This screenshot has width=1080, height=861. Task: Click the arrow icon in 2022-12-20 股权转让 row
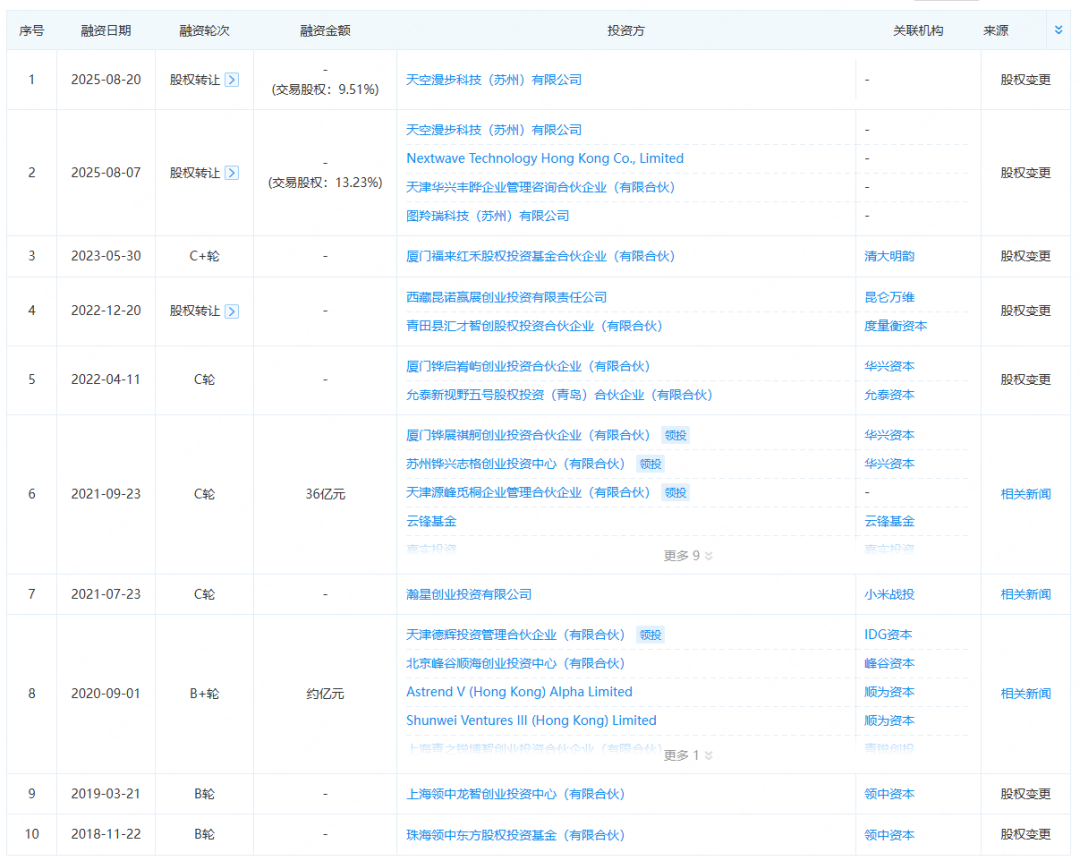[x=231, y=311]
